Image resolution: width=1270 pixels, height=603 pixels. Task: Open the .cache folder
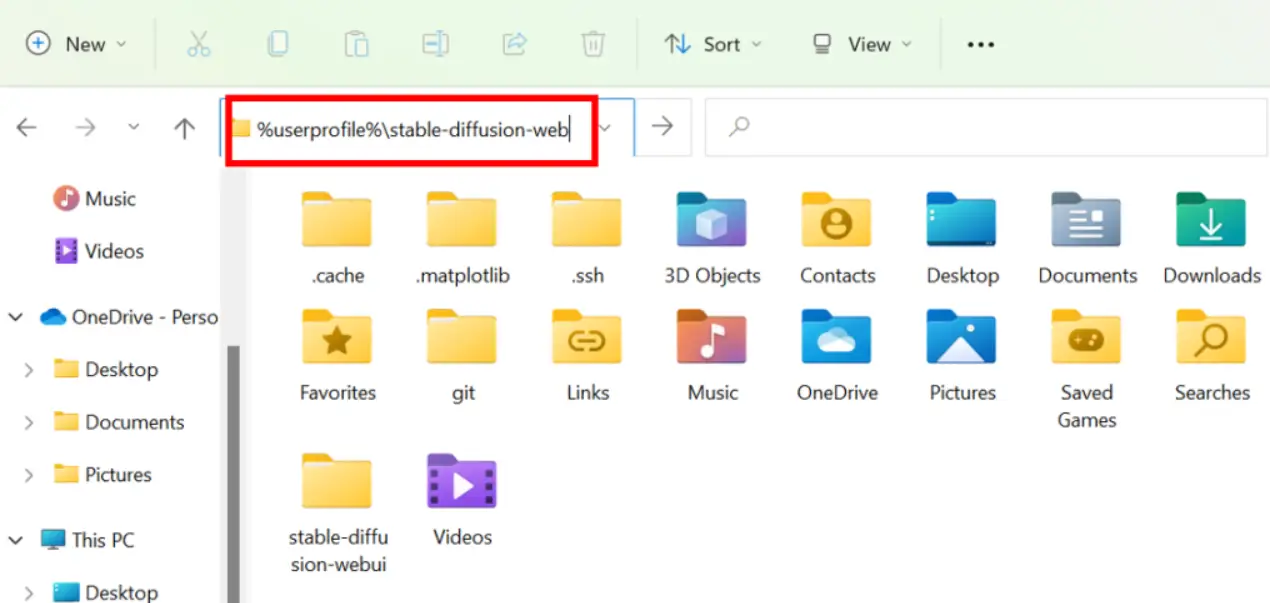point(337,238)
